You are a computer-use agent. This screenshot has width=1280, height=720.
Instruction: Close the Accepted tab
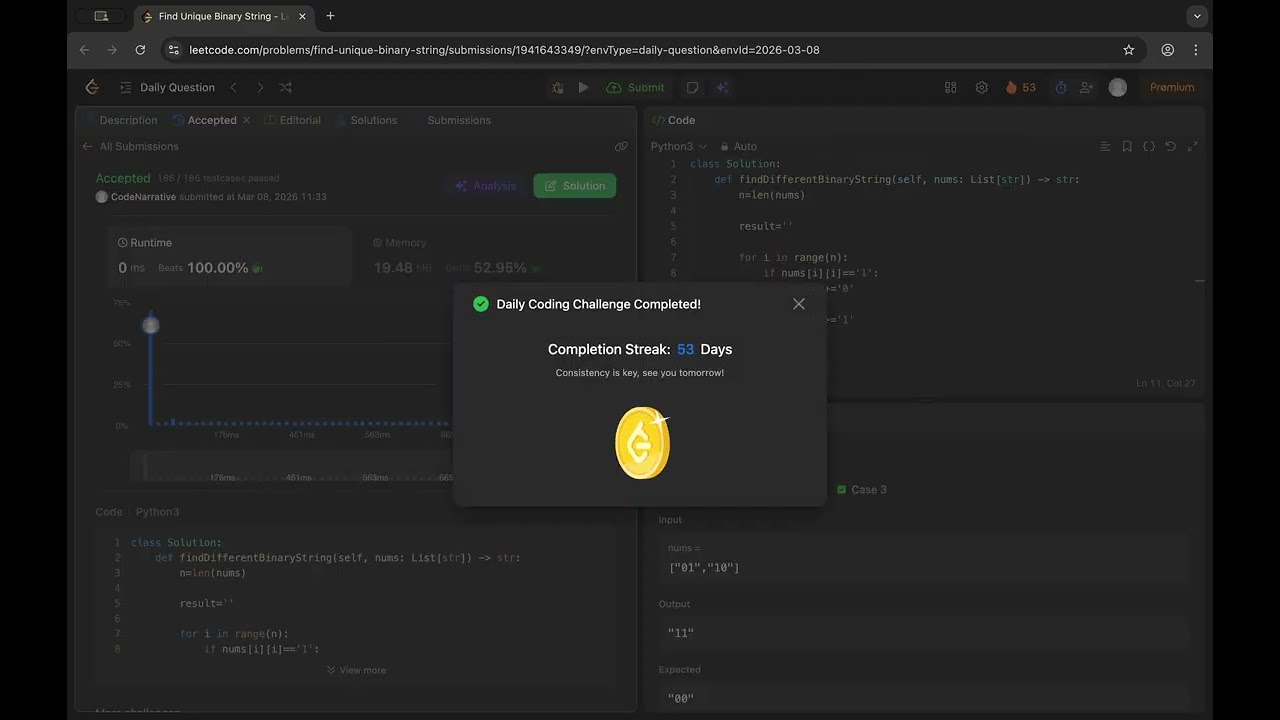246,120
